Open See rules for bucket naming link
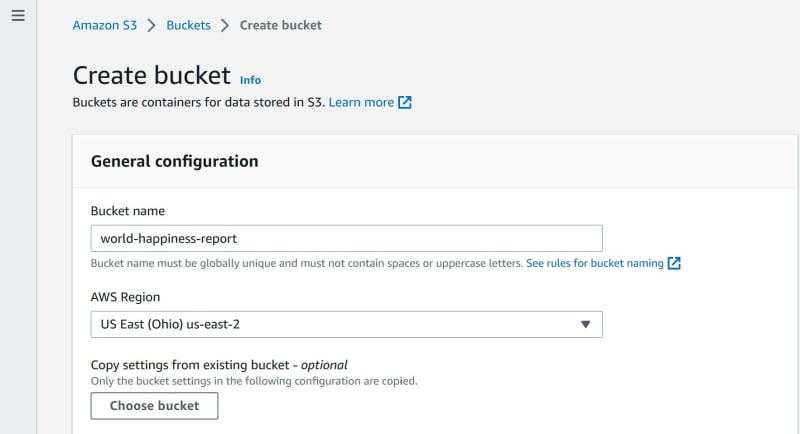 tap(595, 263)
